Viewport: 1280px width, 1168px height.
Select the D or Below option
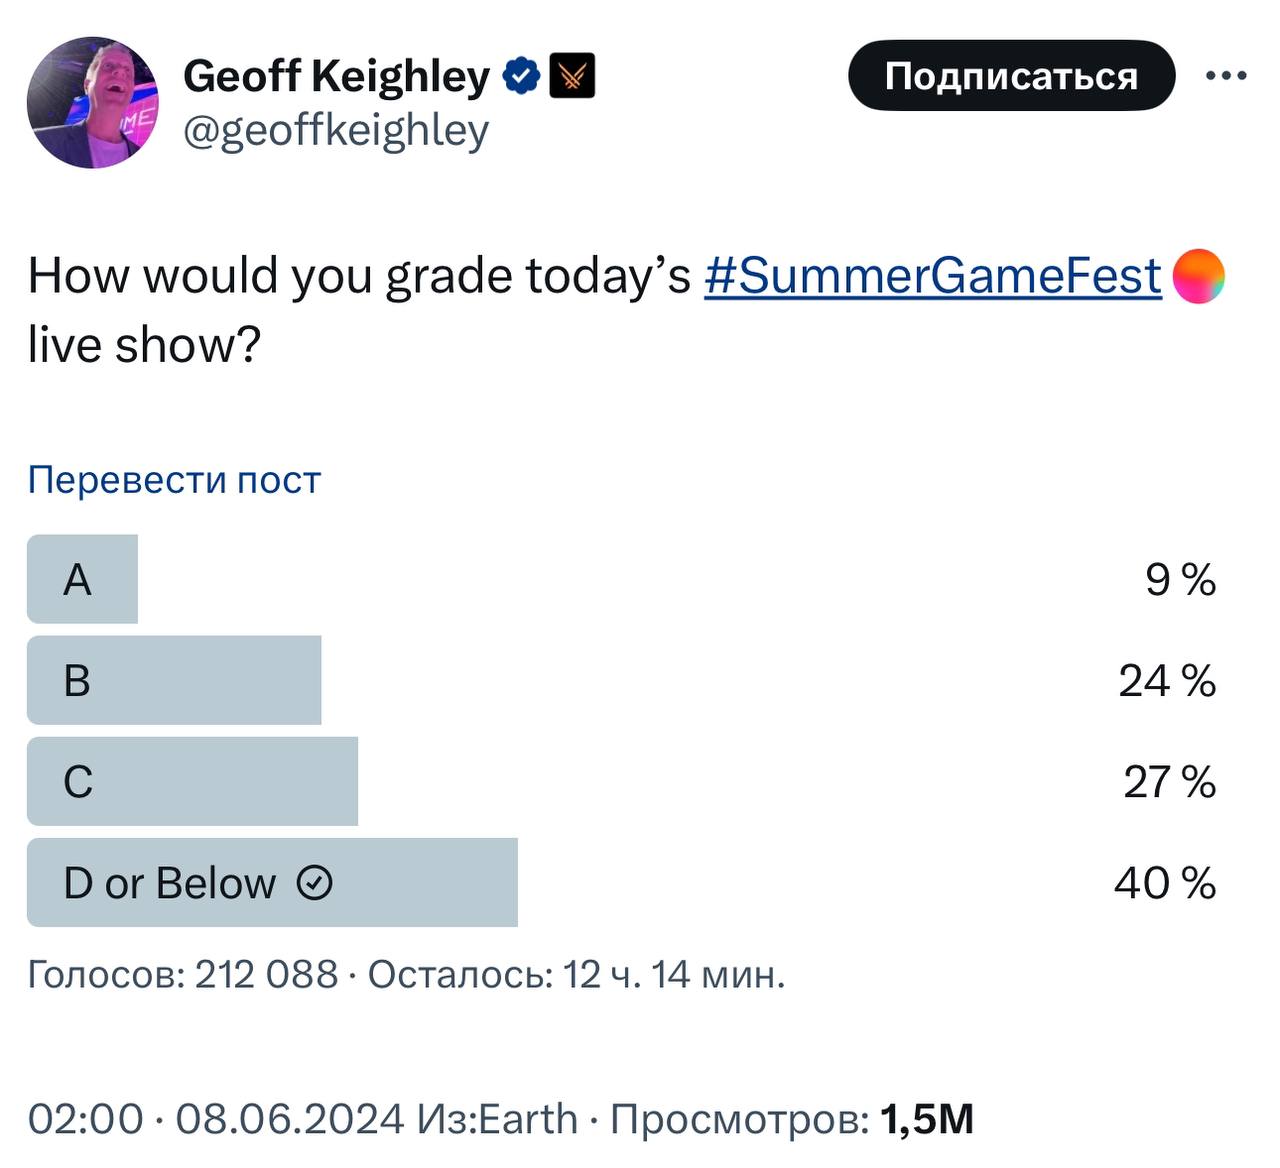[x=170, y=883]
